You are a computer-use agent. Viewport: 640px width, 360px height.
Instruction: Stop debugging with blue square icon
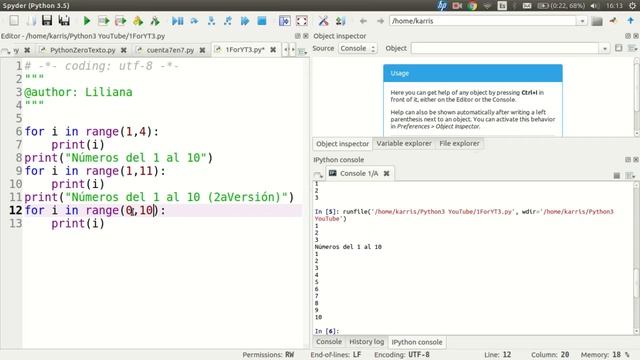pyautogui.click(x=262, y=20)
